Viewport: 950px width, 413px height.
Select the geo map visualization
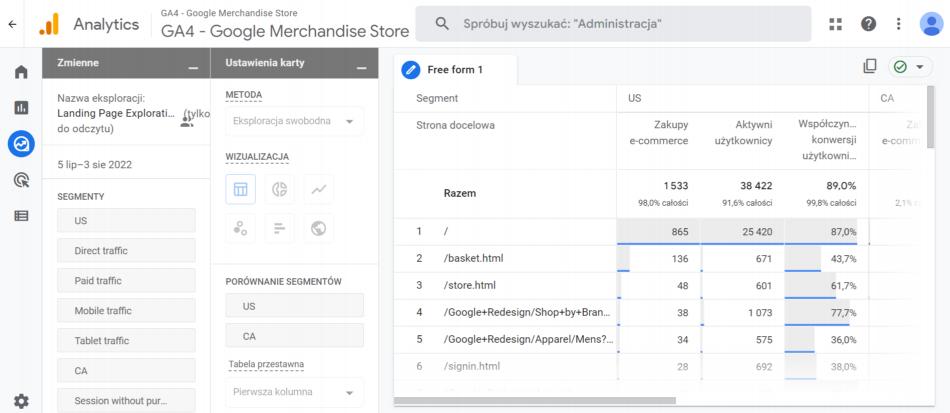click(x=319, y=228)
